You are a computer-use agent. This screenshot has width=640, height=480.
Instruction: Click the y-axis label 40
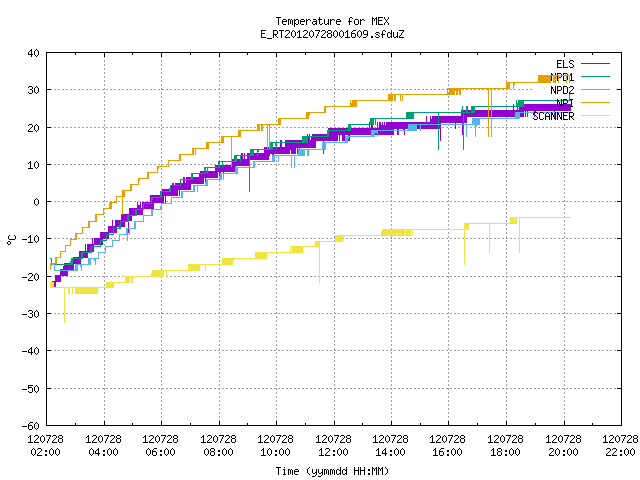click(x=33, y=53)
